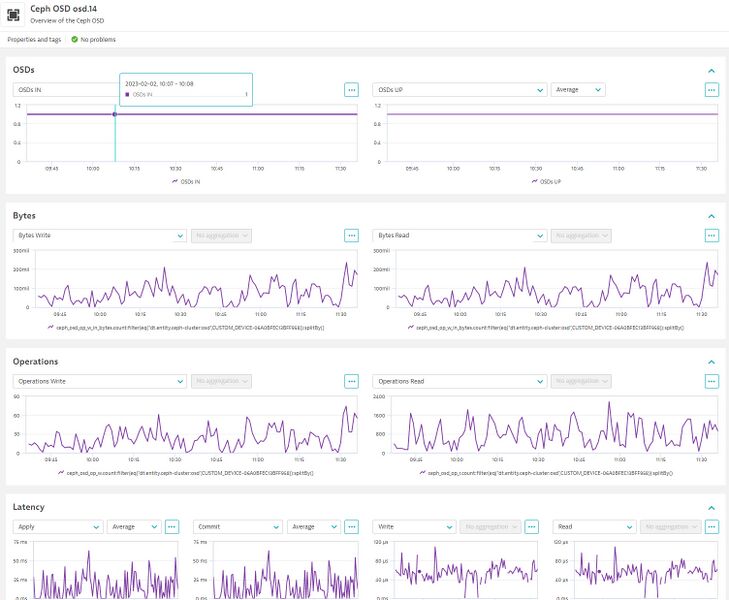
Task: Click the No problems status indicator
Action: click(x=93, y=39)
